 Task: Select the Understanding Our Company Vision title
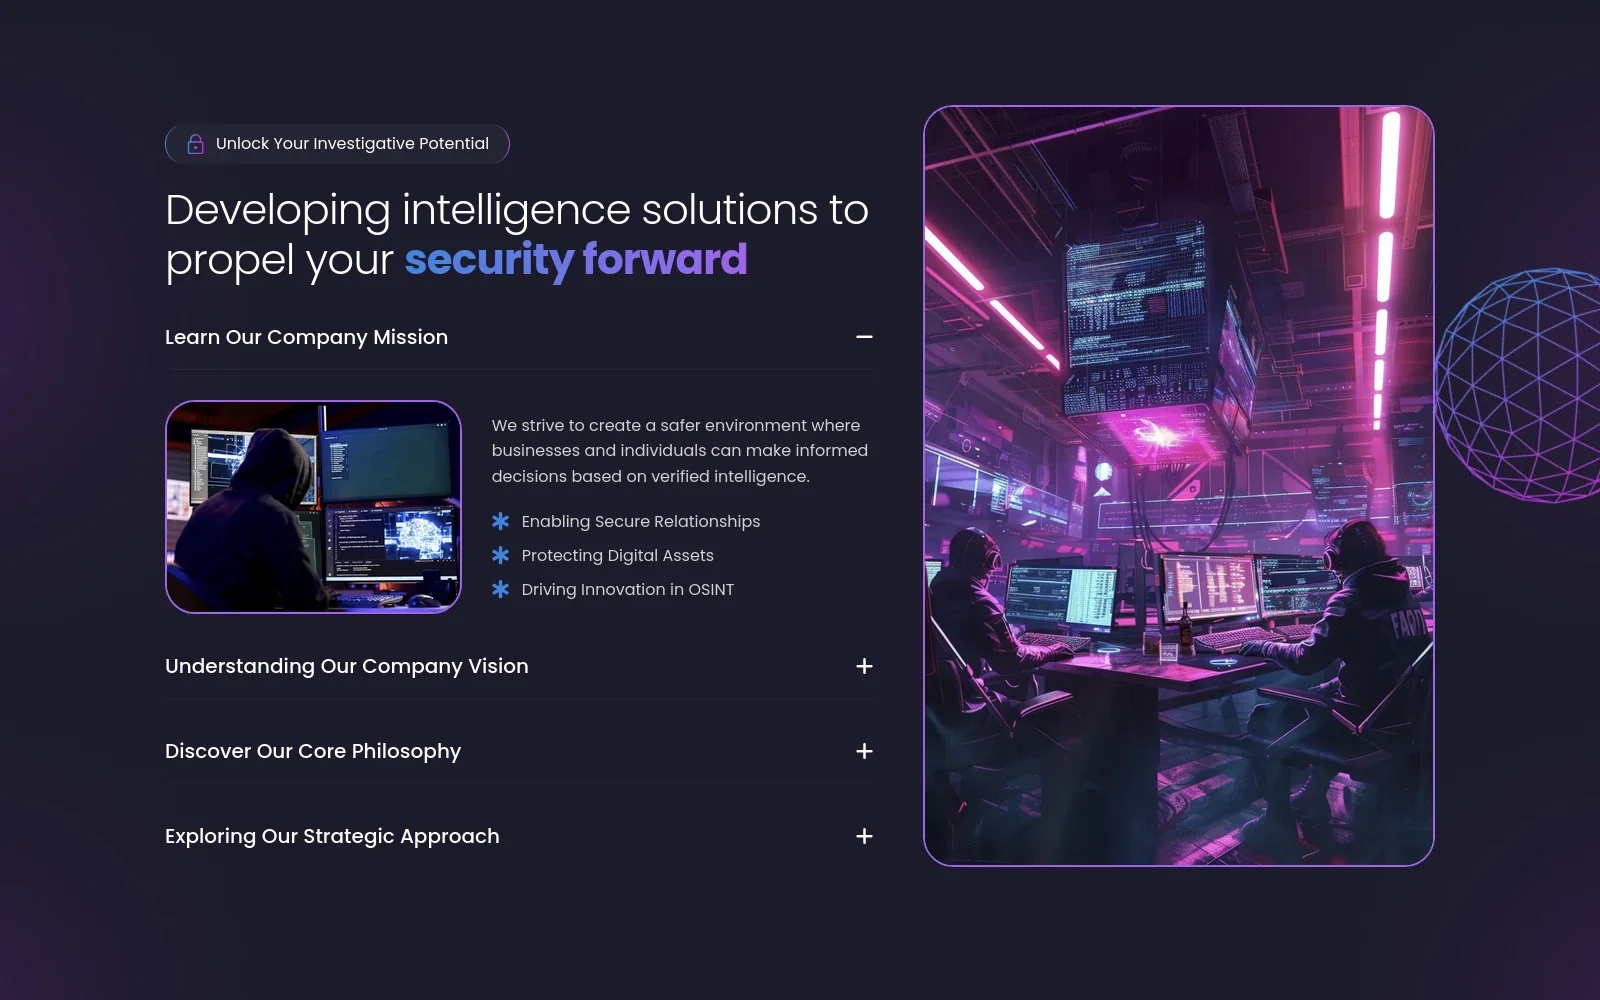coord(346,666)
